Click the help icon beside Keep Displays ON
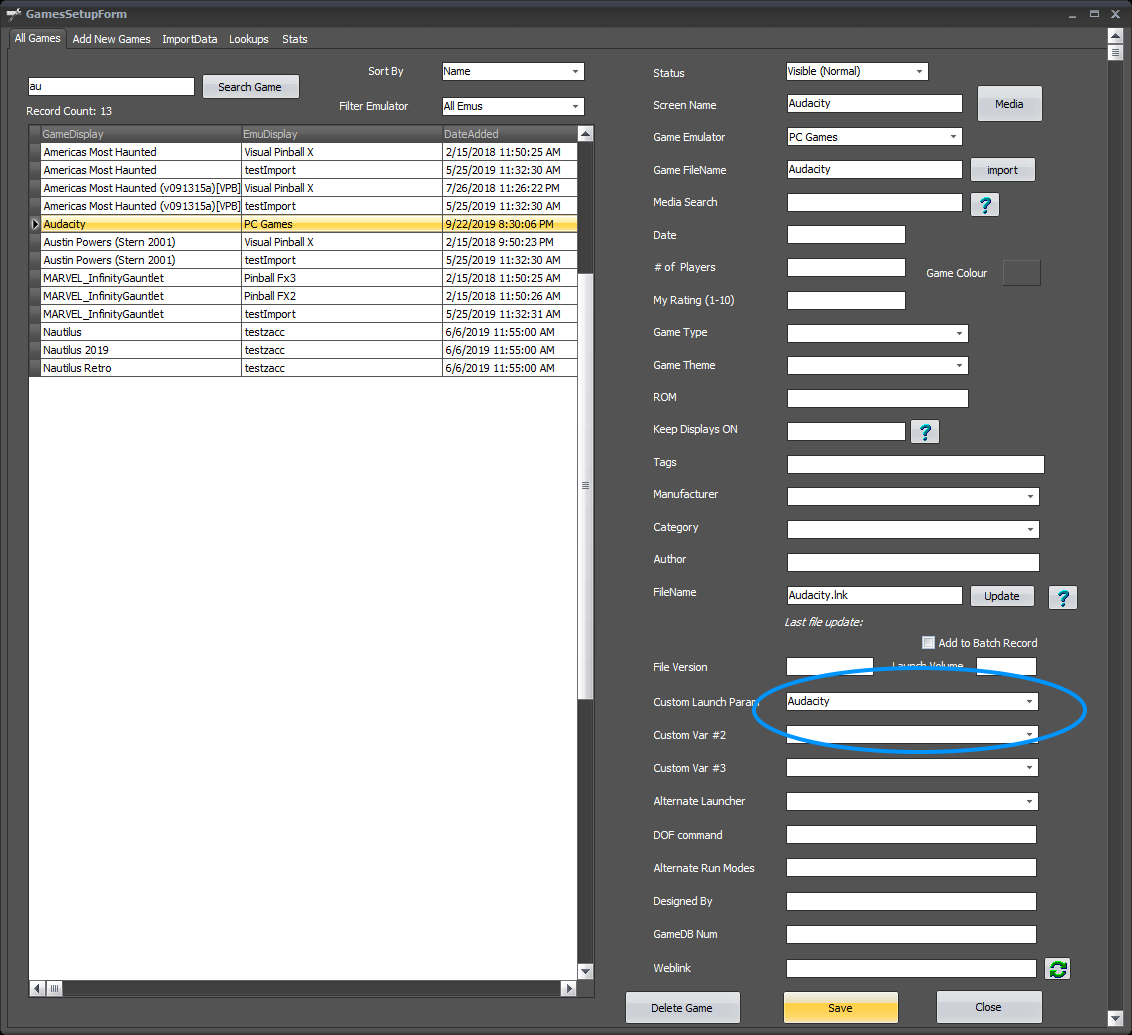The width and height of the screenshot is (1132, 1035). (x=925, y=431)
